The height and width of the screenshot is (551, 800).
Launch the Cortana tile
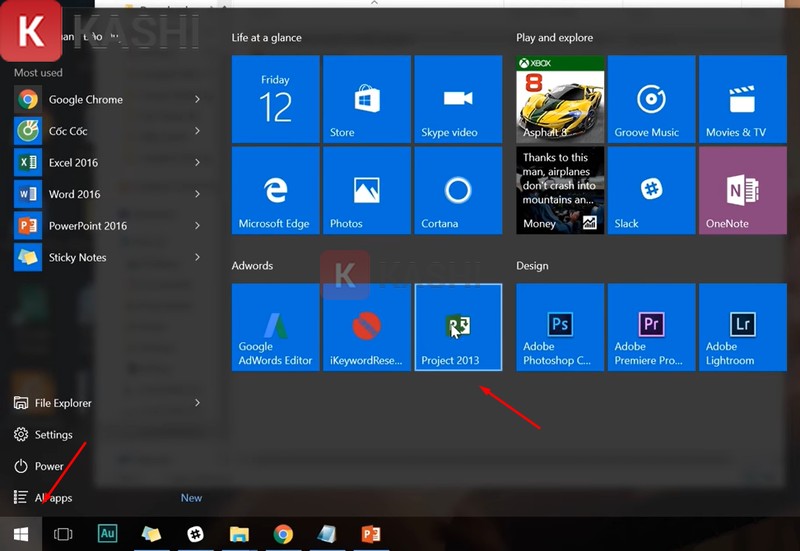(458, 191)
